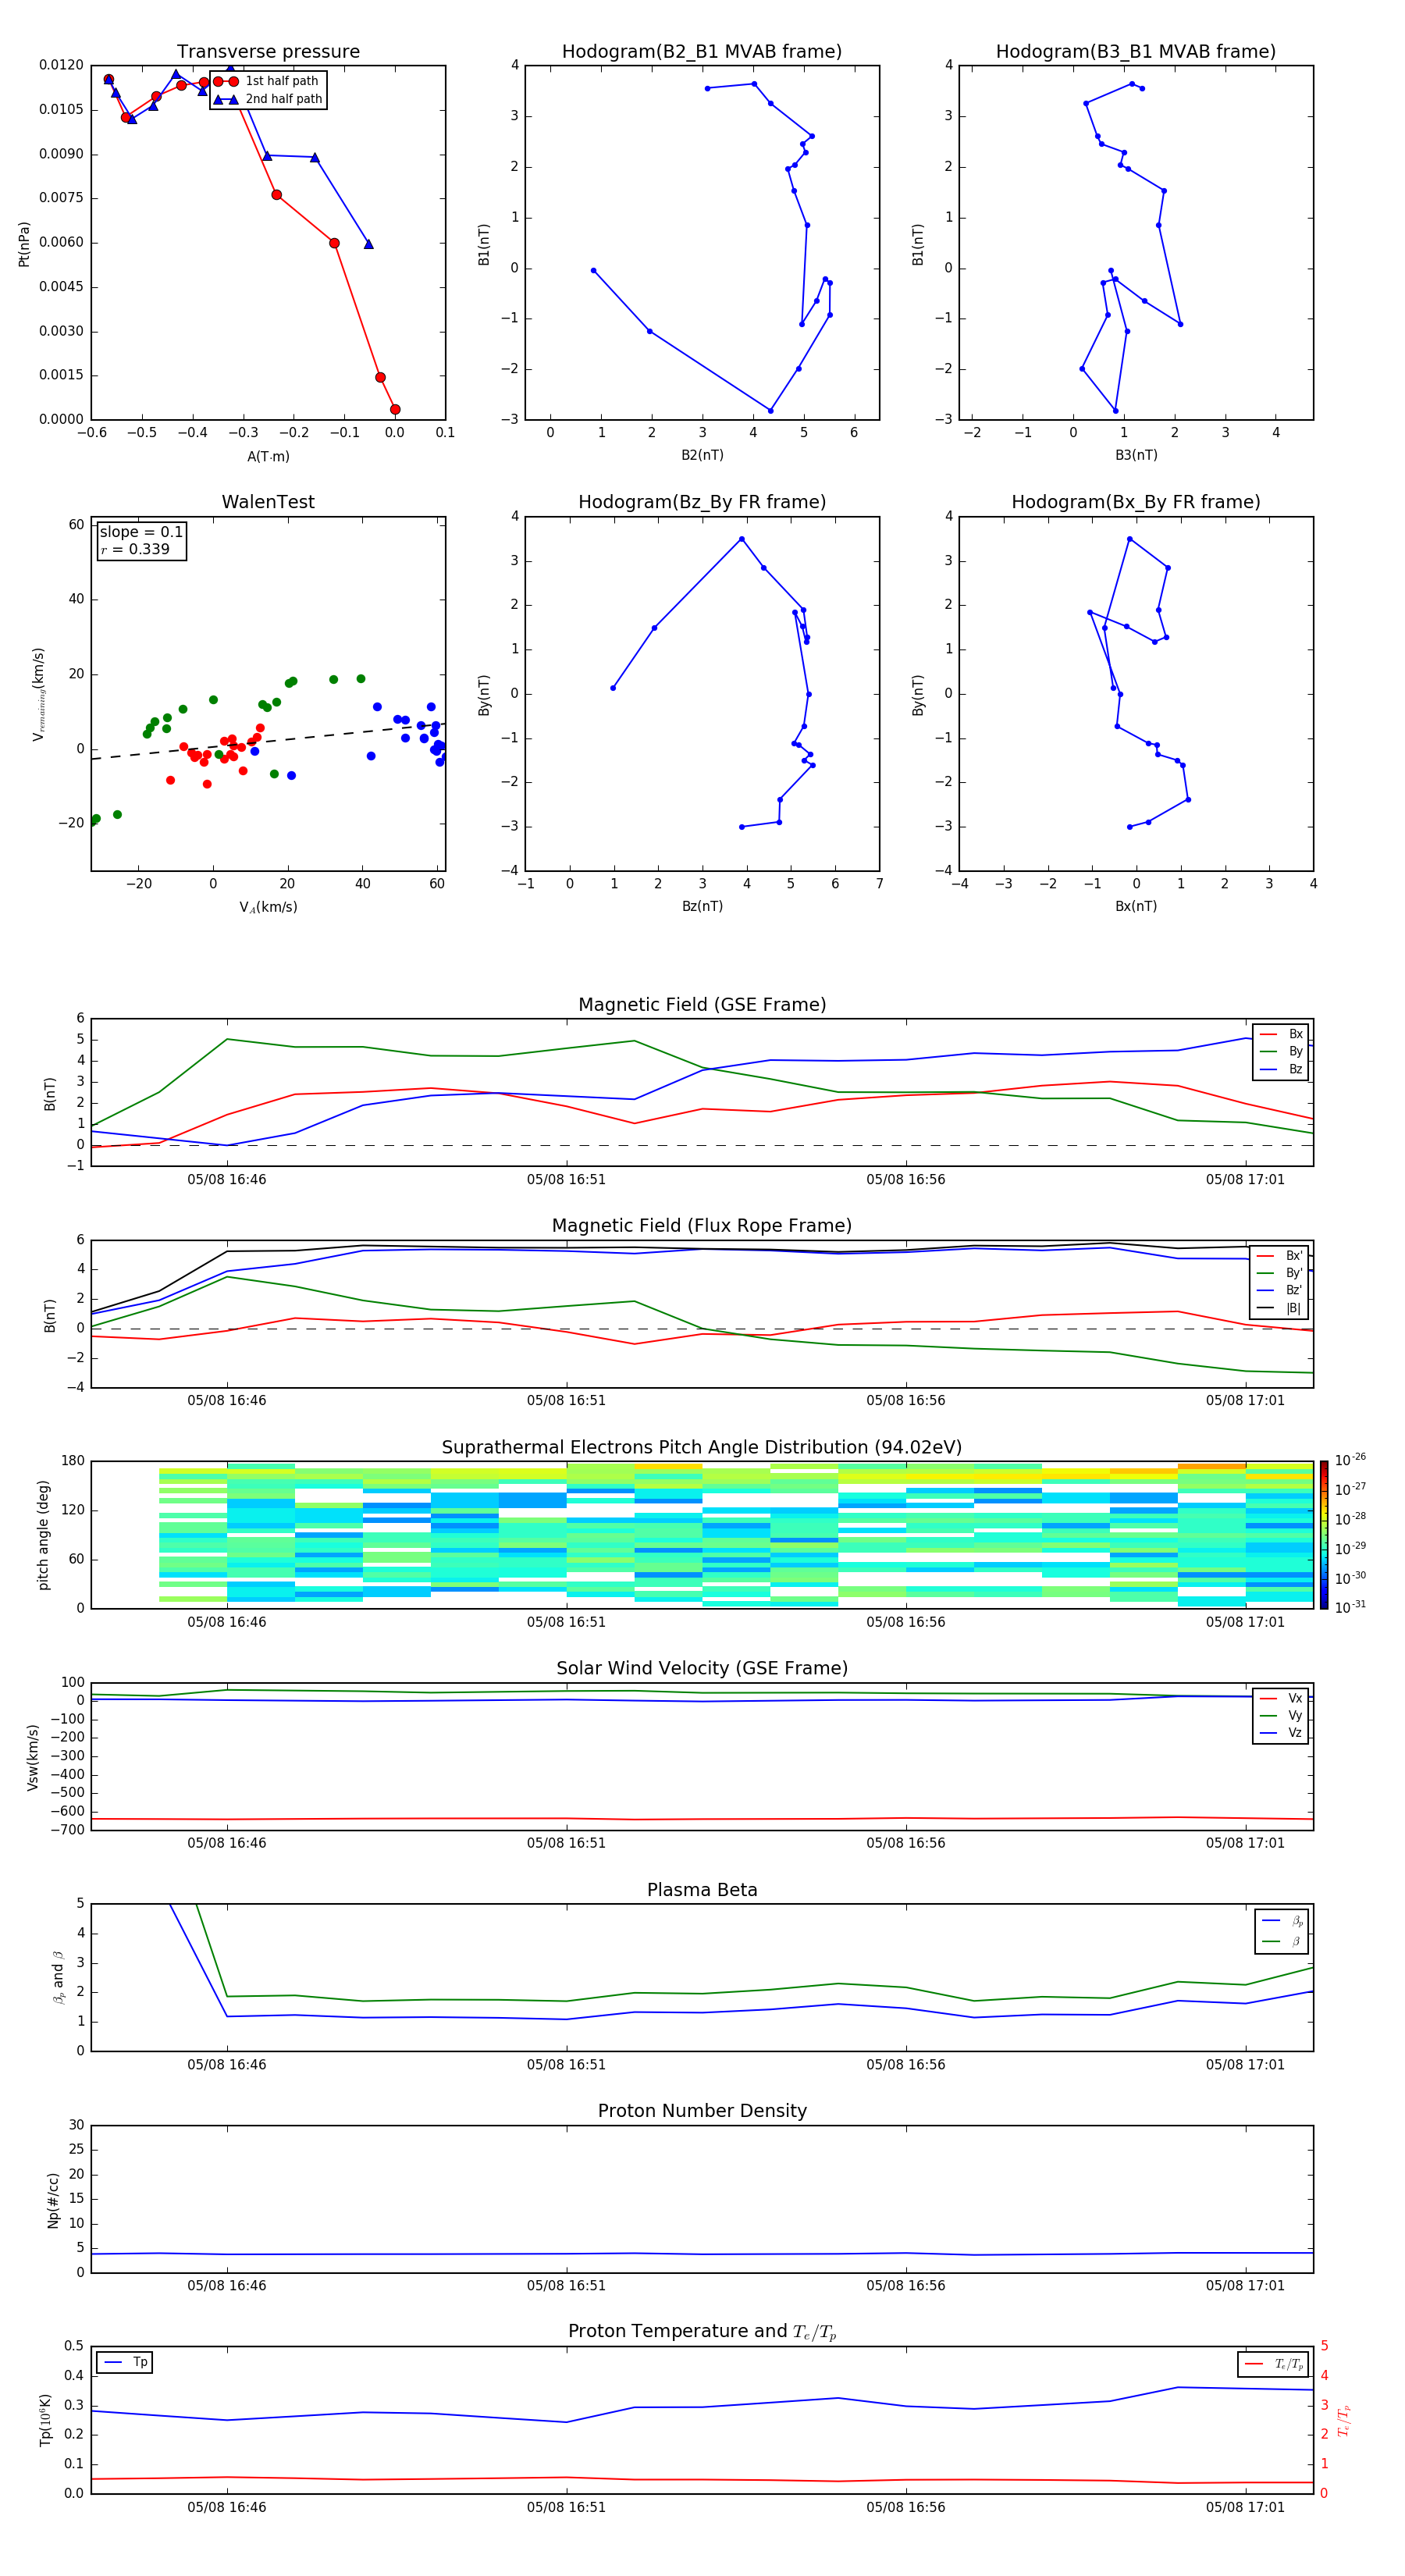Viewport: 1405px width, 2576px height.
Task: Click the Np(#/cc) y-axis label
Action: pyautogui.click(x=53, y=2200)
